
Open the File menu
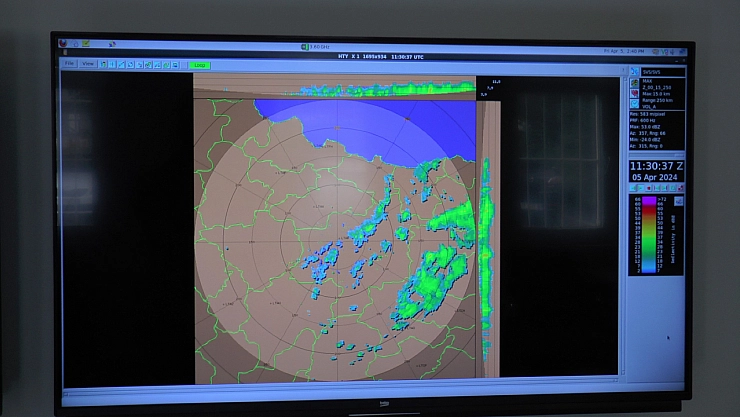coord(69,63)
